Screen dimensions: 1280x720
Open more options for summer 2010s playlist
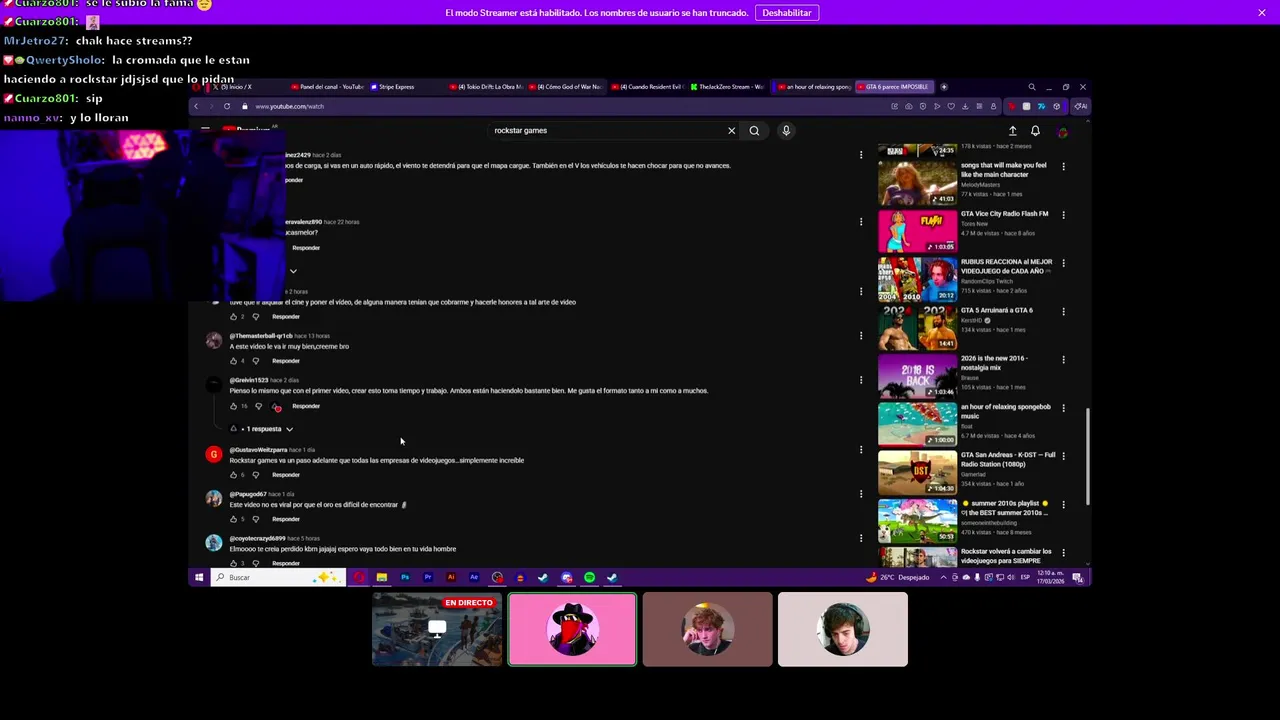(x=1063, y=505)
